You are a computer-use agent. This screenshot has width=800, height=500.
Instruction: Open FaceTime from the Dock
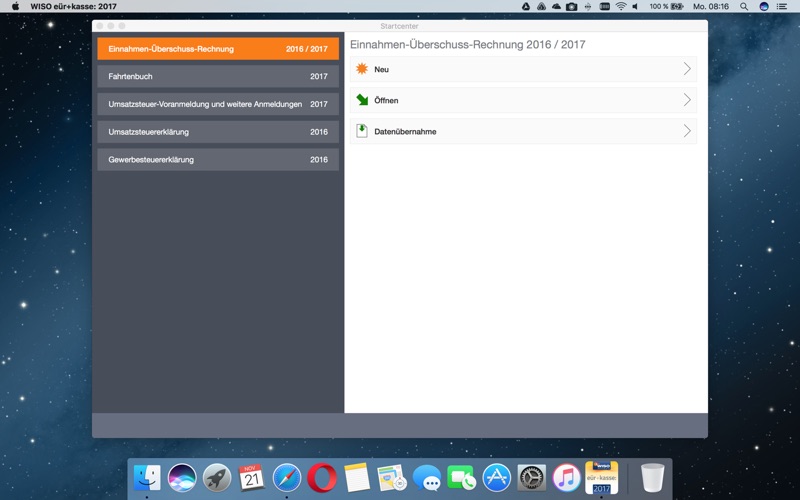462,478
